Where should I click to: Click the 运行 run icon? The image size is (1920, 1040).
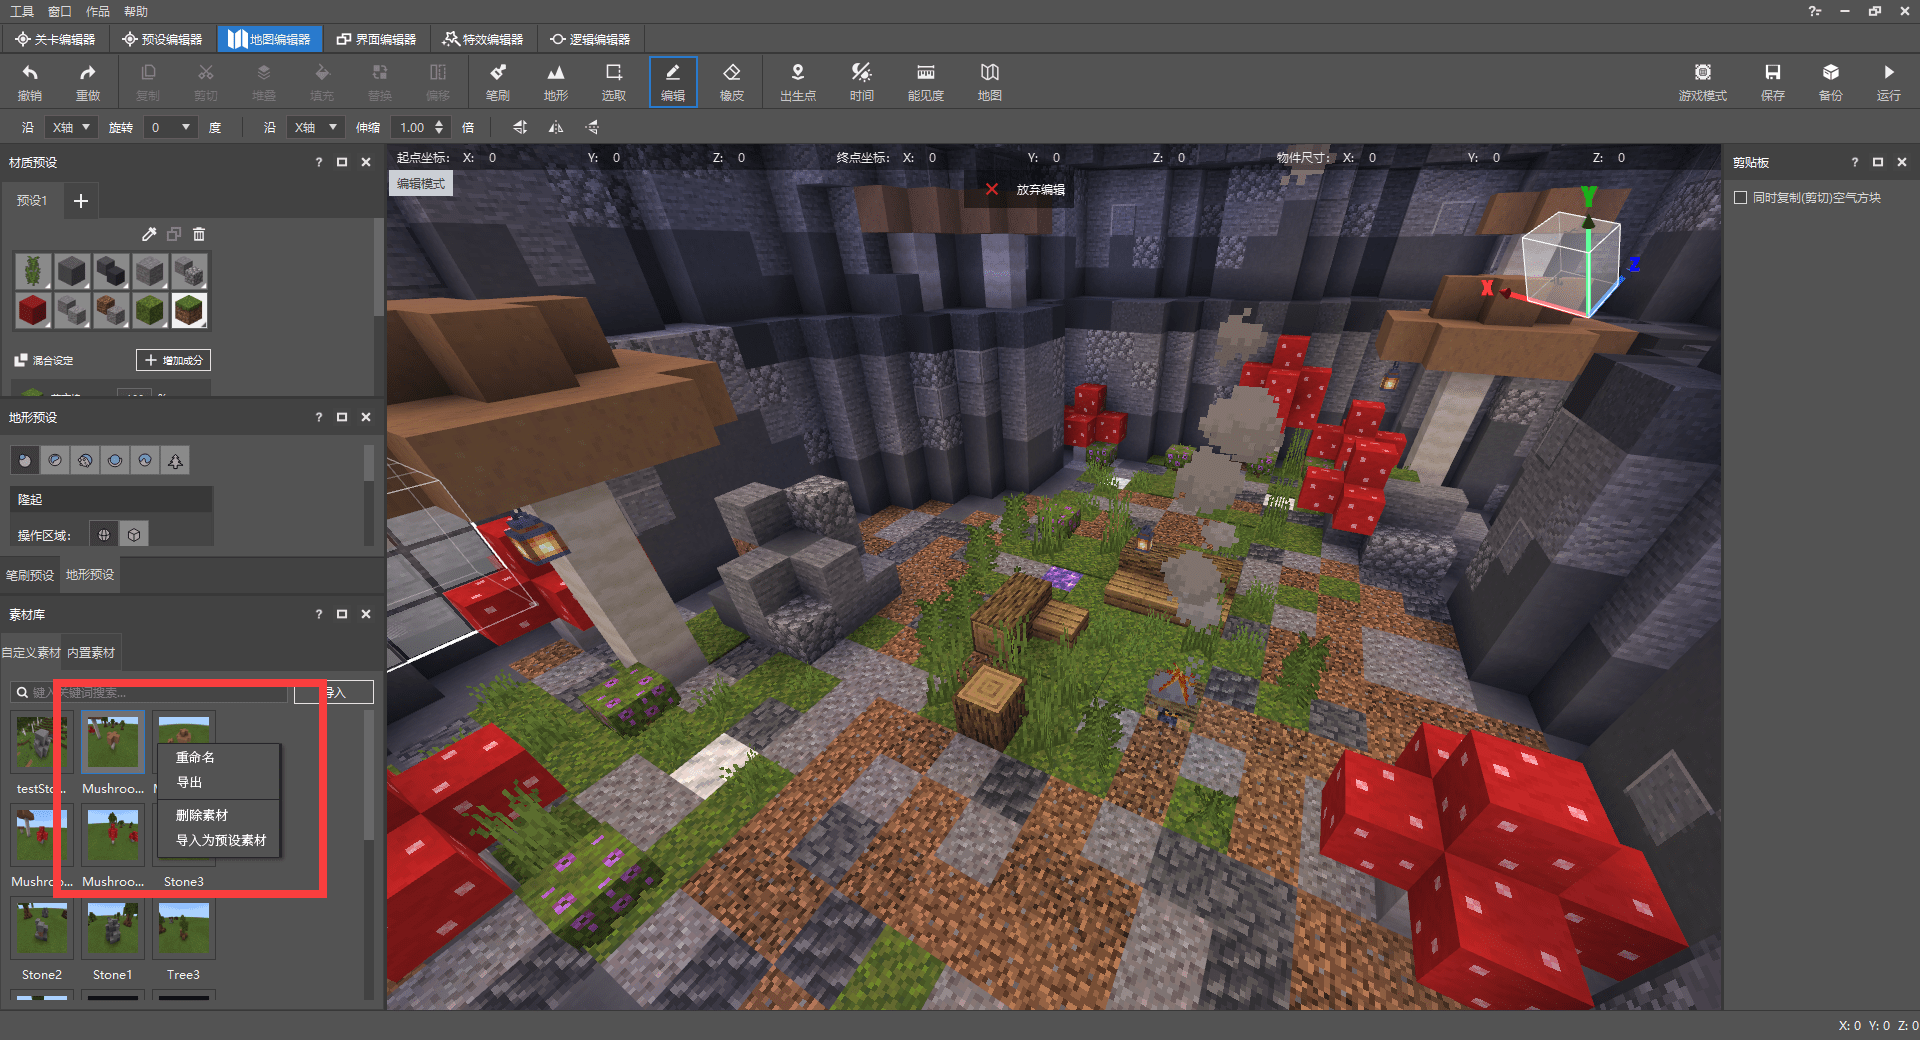(1889, 80)
